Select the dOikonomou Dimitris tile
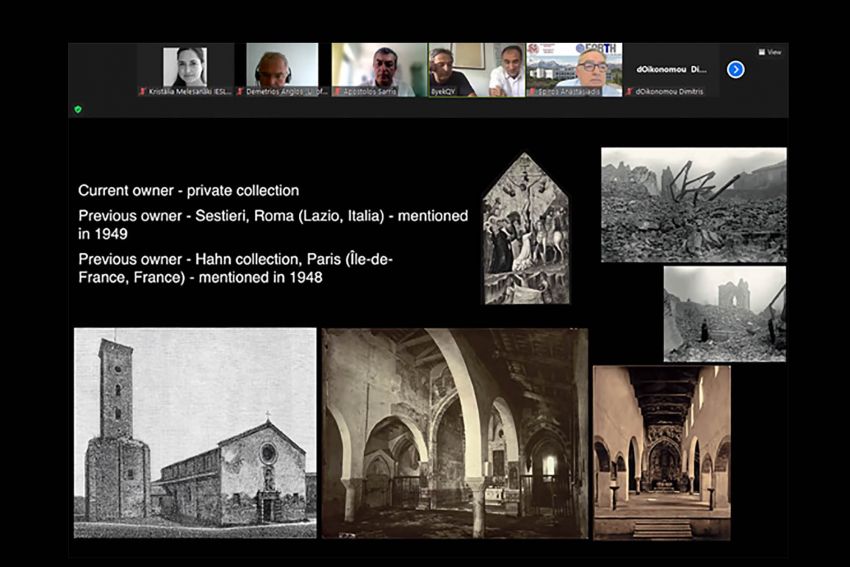This screenshot has width=850, height=567. tap(672, 70)
